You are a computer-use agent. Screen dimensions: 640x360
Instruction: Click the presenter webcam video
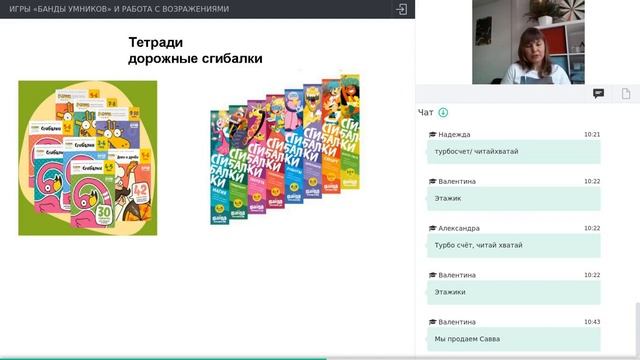pos(528,42)
